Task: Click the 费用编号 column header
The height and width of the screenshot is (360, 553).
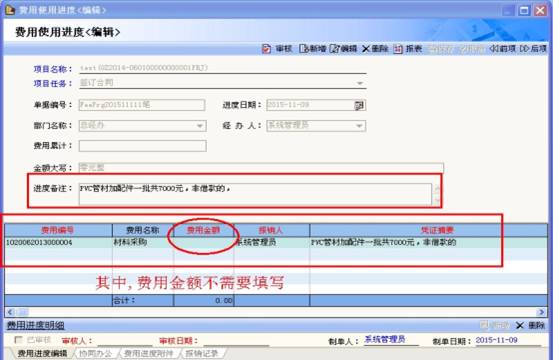Action: [58, 230]
